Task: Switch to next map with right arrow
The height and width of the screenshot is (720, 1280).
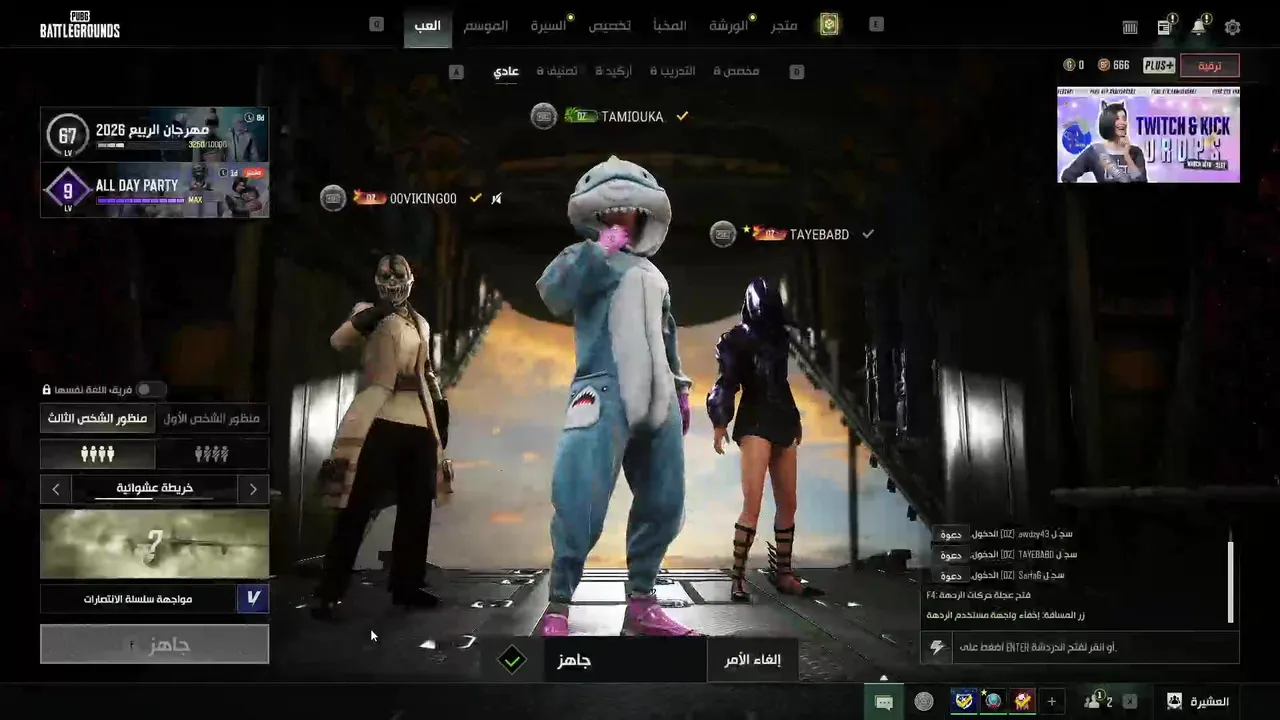Action: click(x=253, y=489)
